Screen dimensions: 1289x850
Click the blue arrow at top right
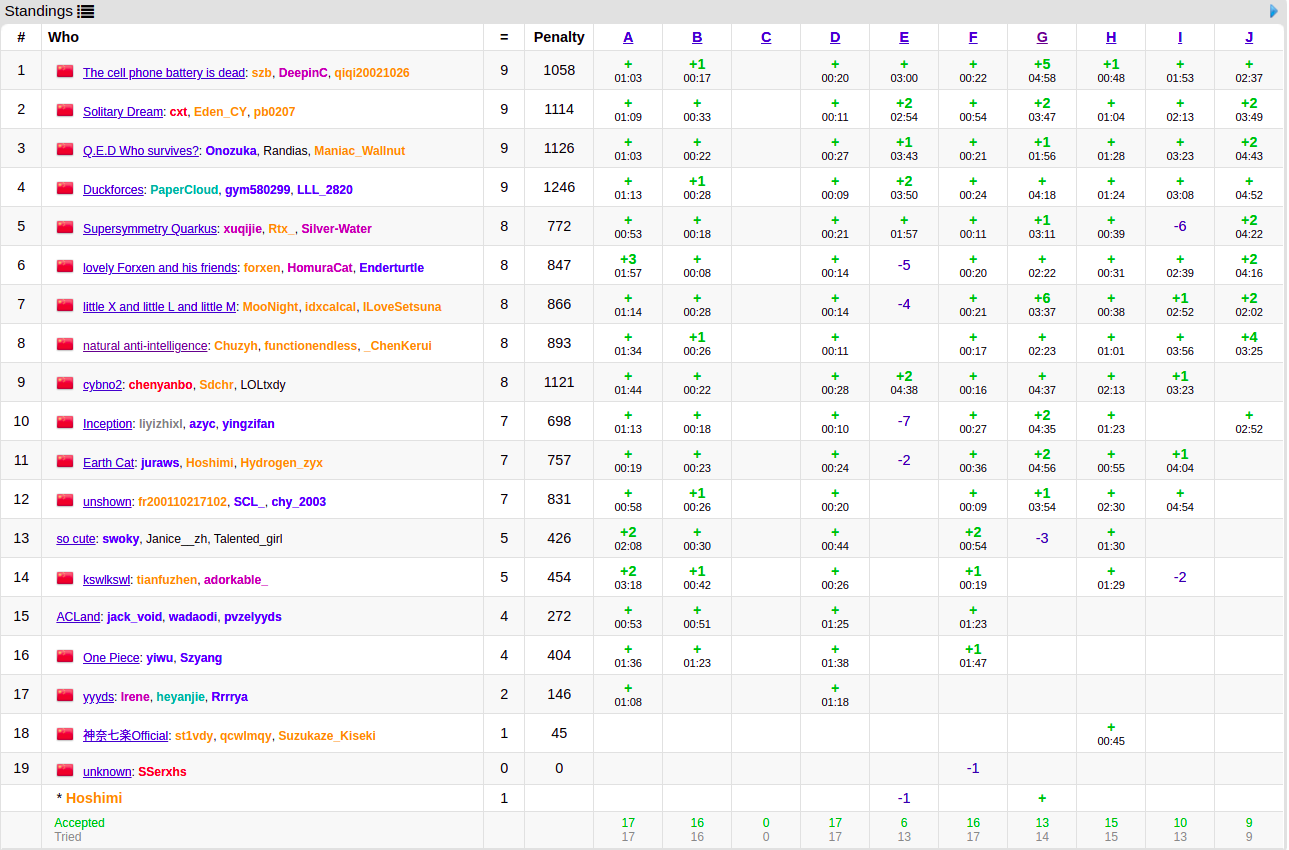point(1274,11)
